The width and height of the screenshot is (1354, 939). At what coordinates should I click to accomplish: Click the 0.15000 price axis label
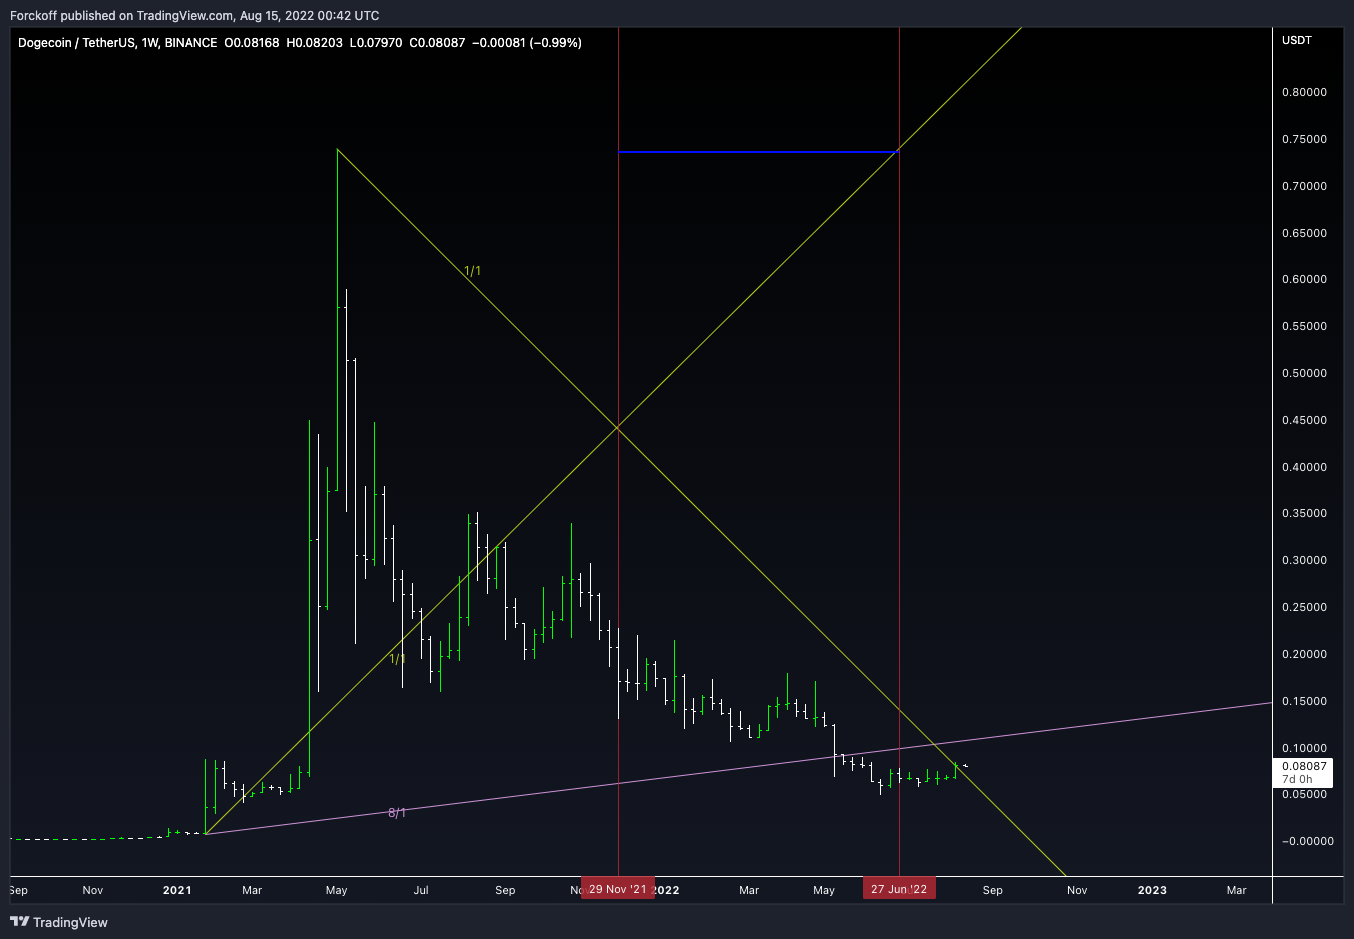pos(1304,701)
